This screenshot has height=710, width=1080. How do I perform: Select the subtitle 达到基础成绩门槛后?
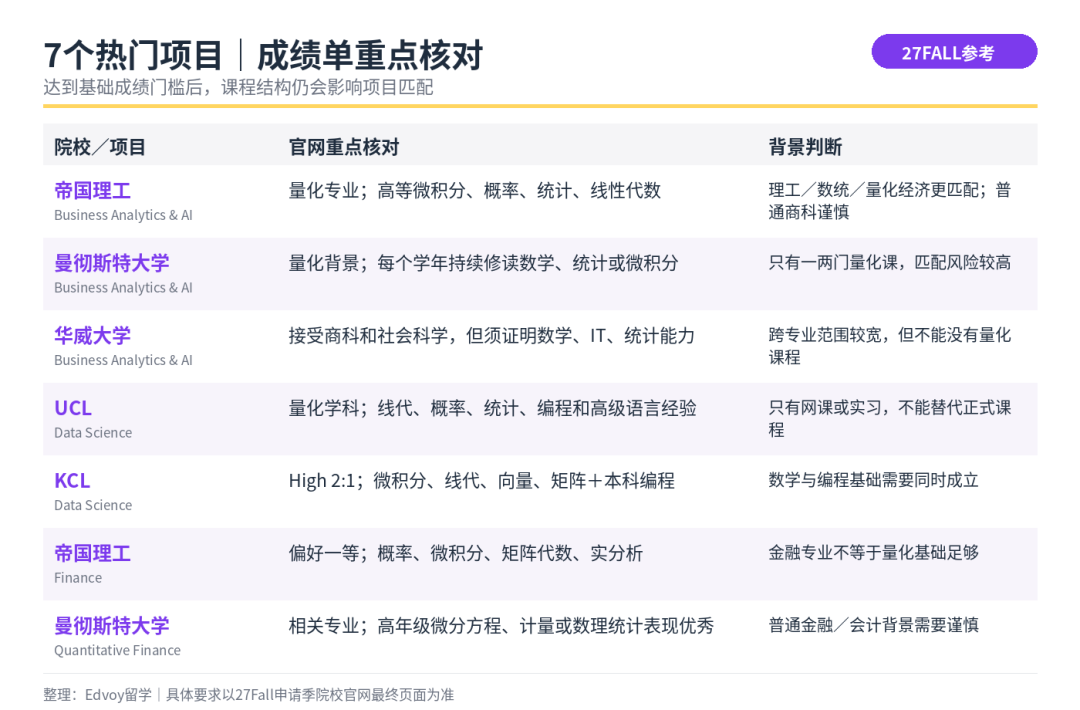click(x=123, y=87)
